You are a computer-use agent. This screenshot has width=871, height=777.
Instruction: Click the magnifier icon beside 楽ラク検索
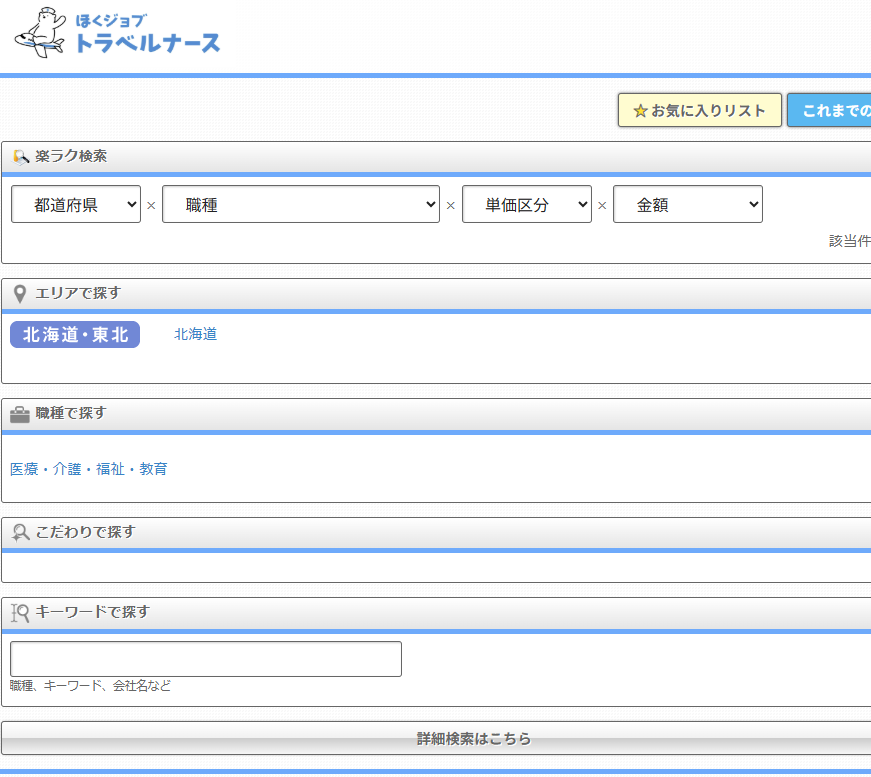pos(20,157)
